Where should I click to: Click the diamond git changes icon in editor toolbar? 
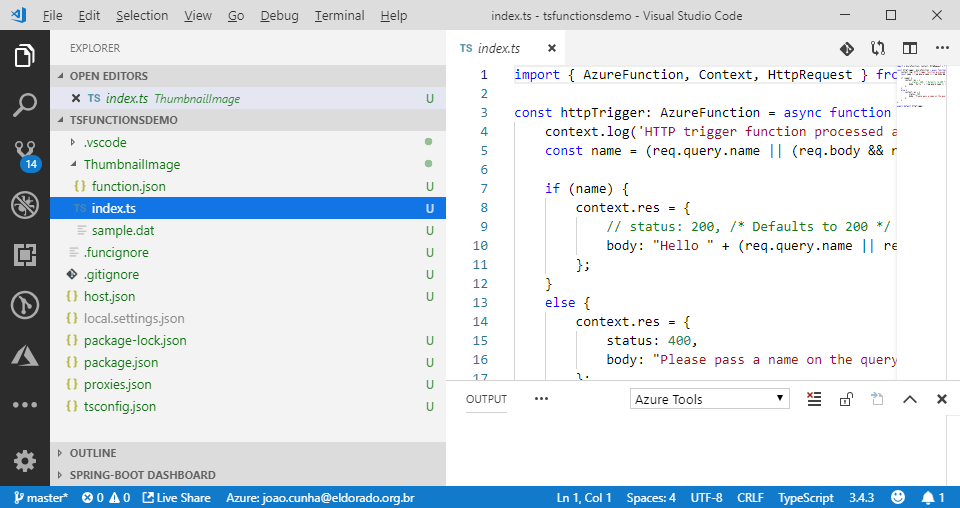pos(847,48)
